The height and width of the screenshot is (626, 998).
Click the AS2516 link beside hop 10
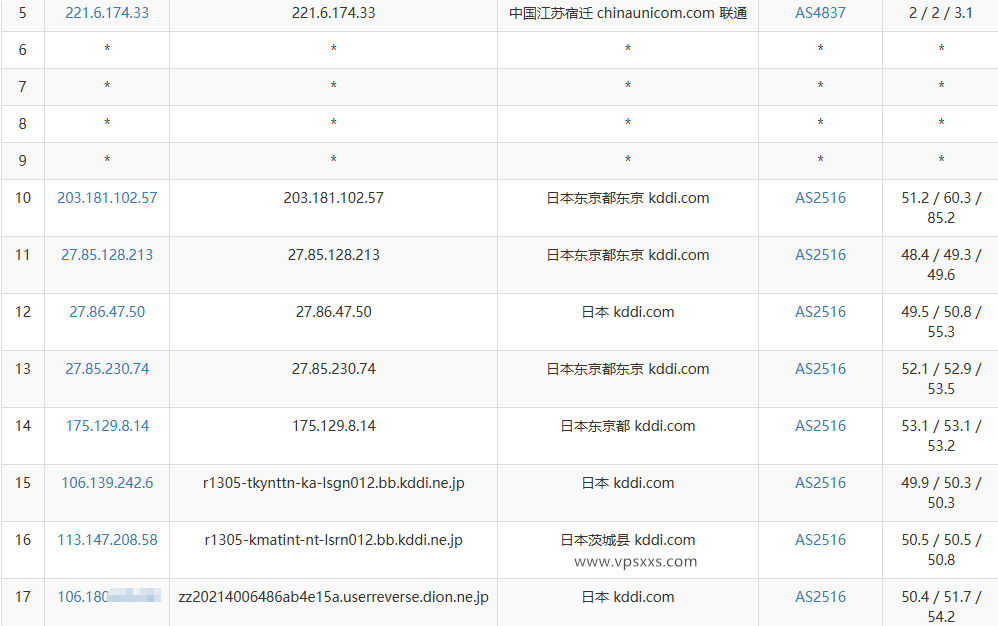(x=820, y=197)
